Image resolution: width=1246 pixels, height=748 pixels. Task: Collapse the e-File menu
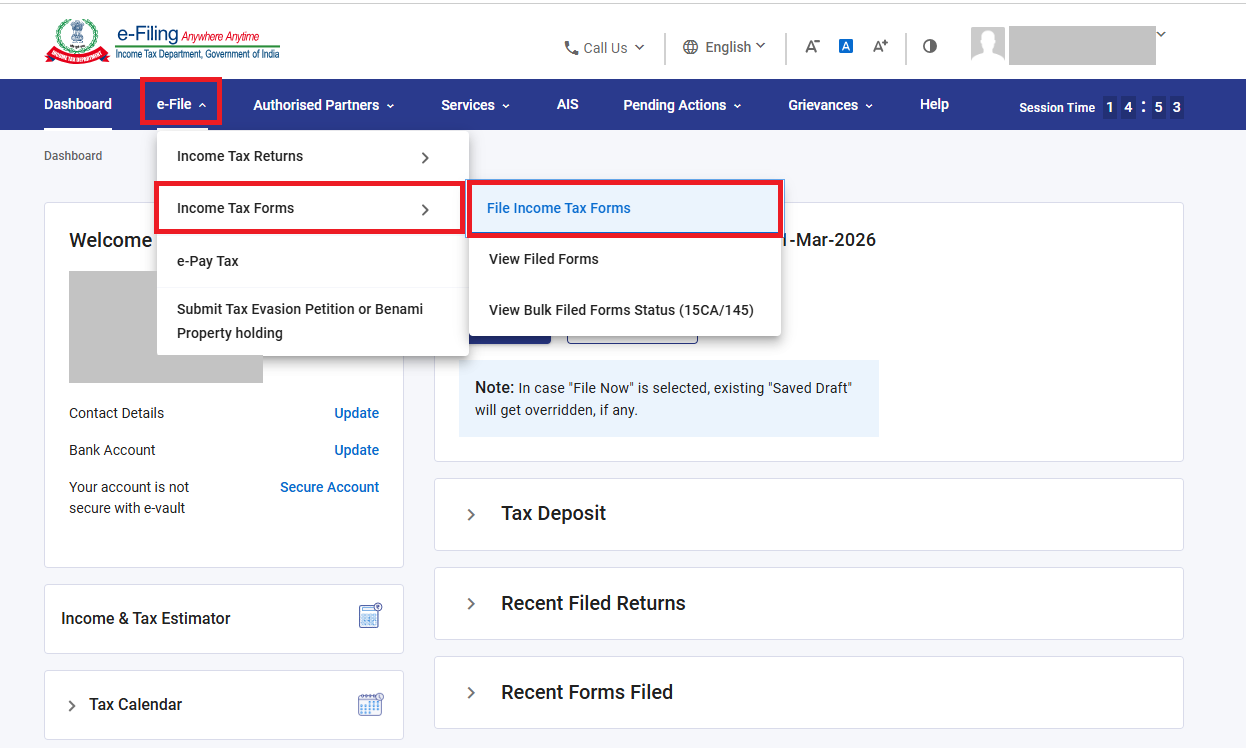[x=181, y=104]
